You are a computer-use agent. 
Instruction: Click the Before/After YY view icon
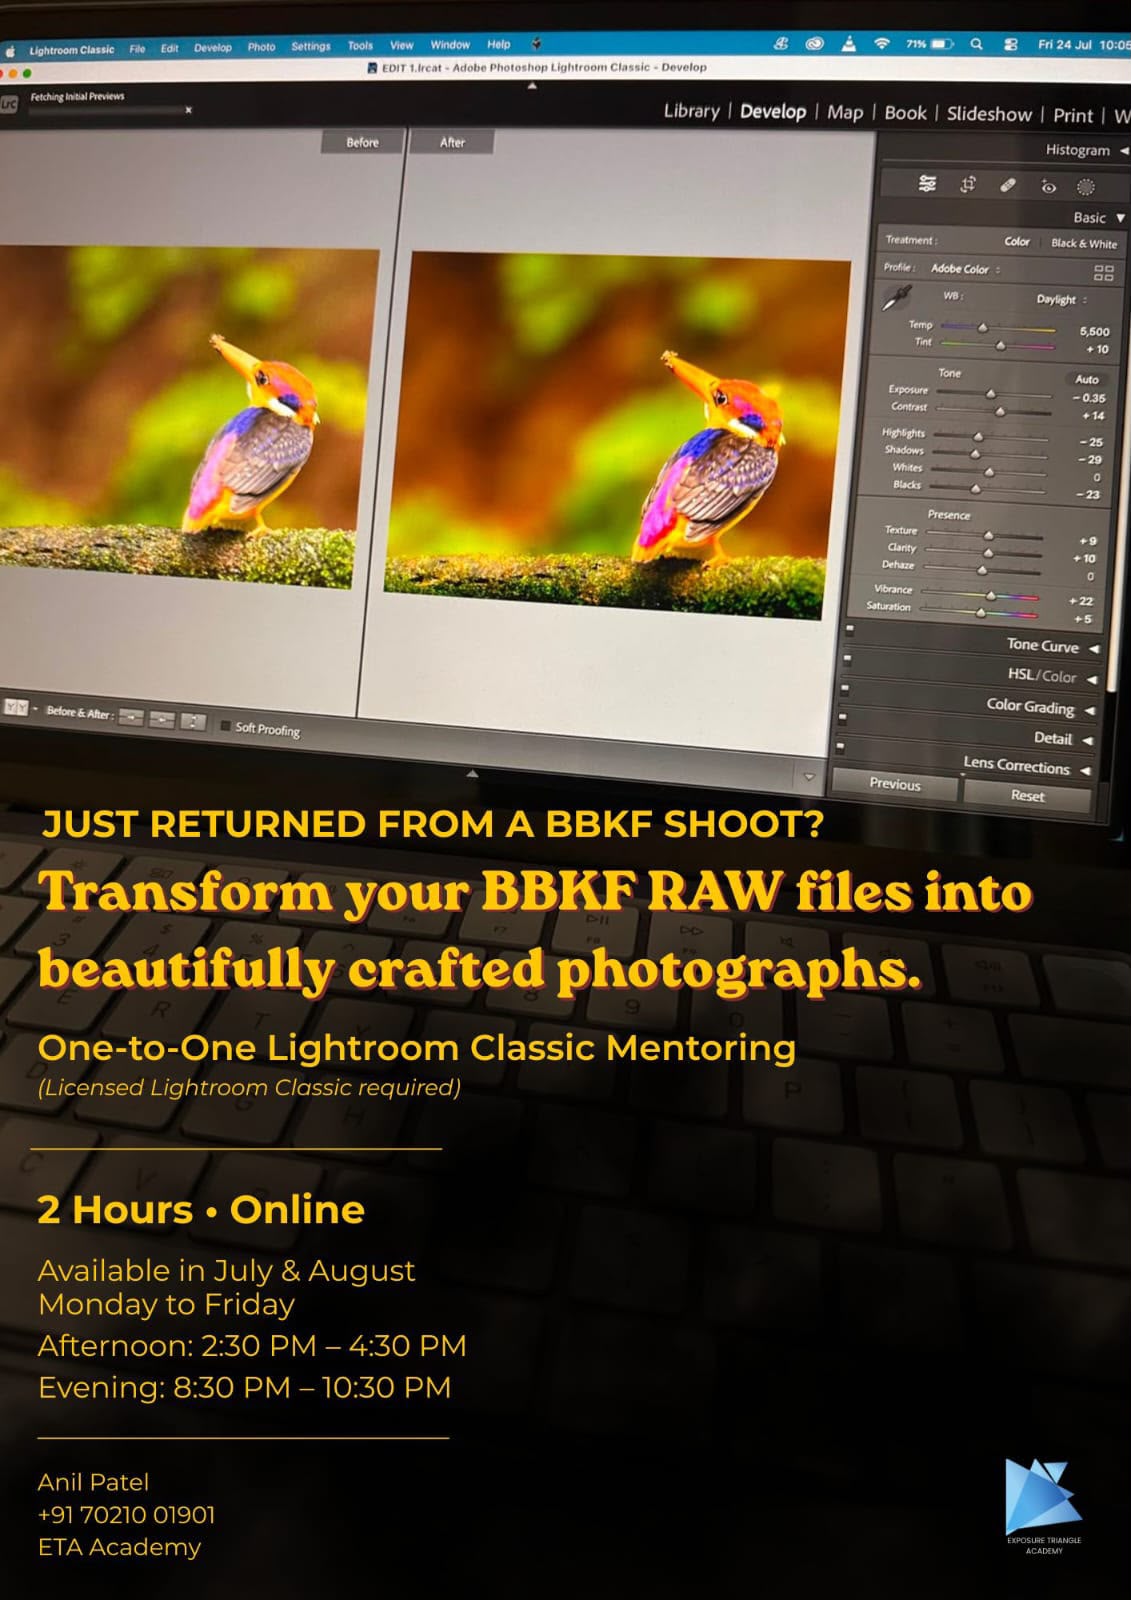click(x=16, y=707)
